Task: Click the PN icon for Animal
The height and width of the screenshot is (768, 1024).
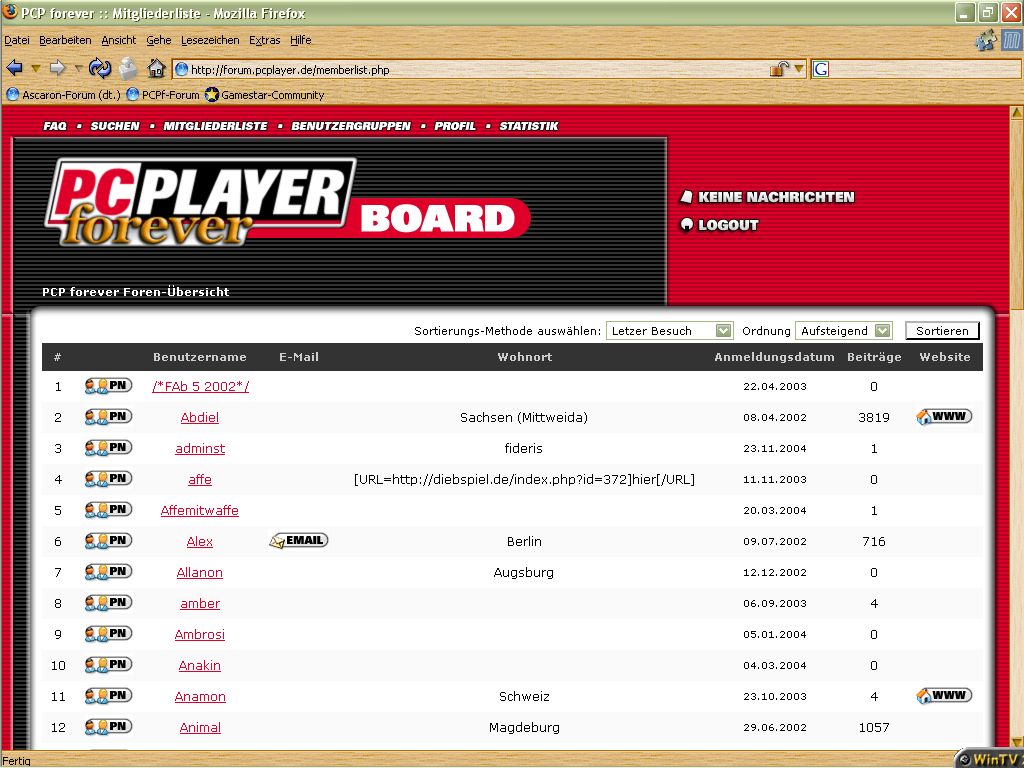Action: [108, 727]
